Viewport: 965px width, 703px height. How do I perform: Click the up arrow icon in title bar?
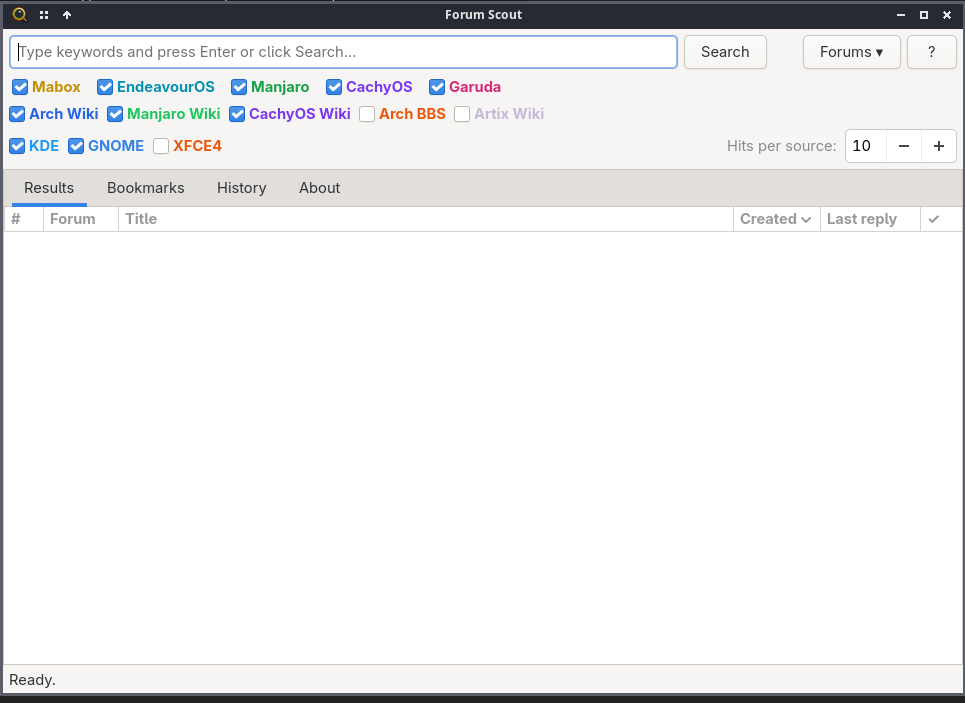[67, 15]
